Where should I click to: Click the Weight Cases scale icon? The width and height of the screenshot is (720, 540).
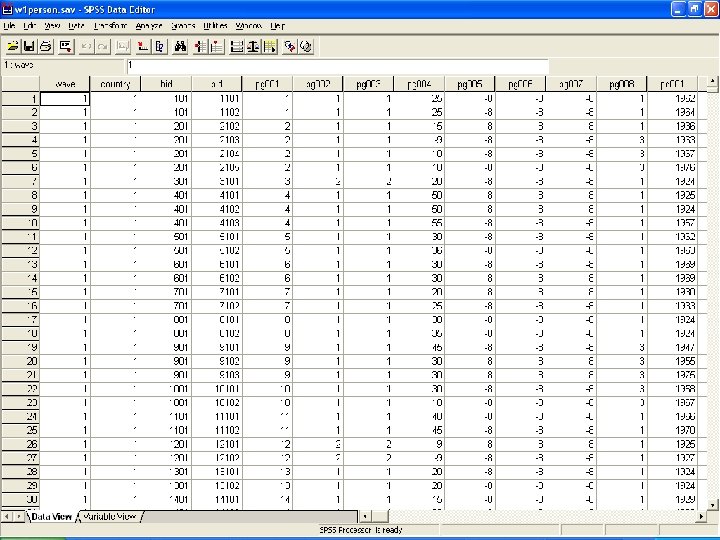pos(254,46)
